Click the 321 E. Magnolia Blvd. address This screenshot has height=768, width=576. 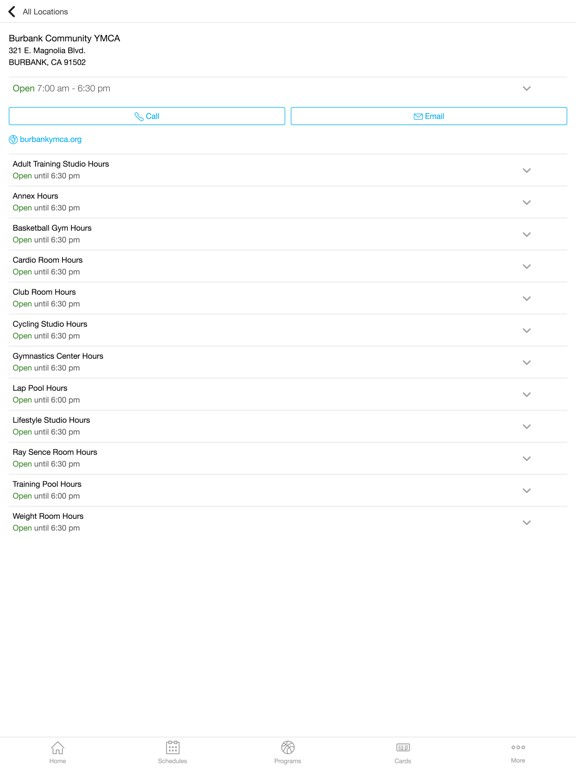coord(47,50)
